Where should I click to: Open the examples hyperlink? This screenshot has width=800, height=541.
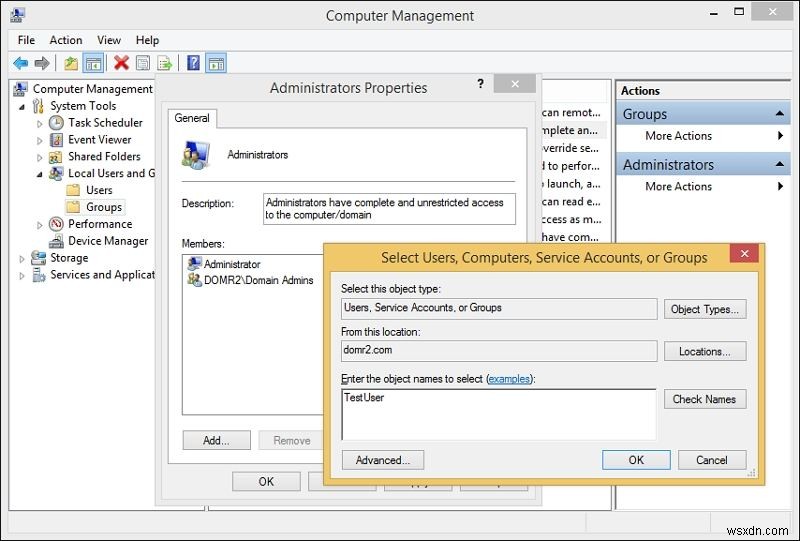pyautogui.click(x=509, y=380)
